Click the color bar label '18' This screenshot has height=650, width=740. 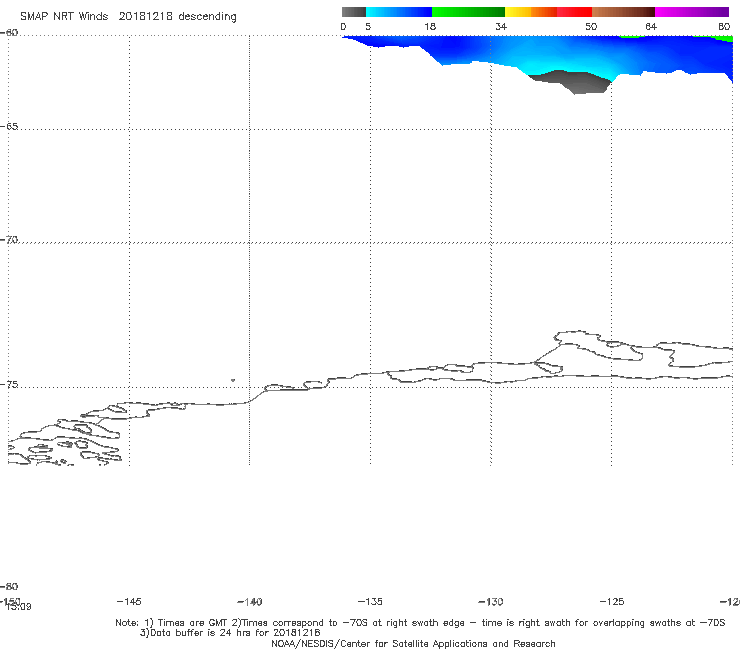(x=430, y=26)
